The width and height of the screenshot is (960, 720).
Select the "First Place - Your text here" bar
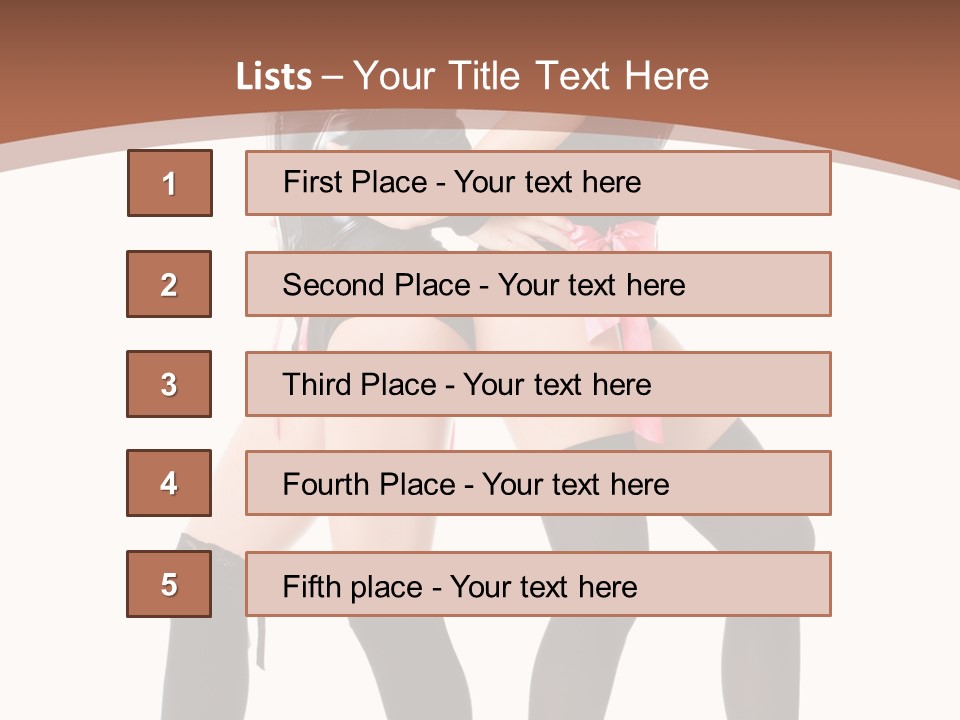(538, 183)
